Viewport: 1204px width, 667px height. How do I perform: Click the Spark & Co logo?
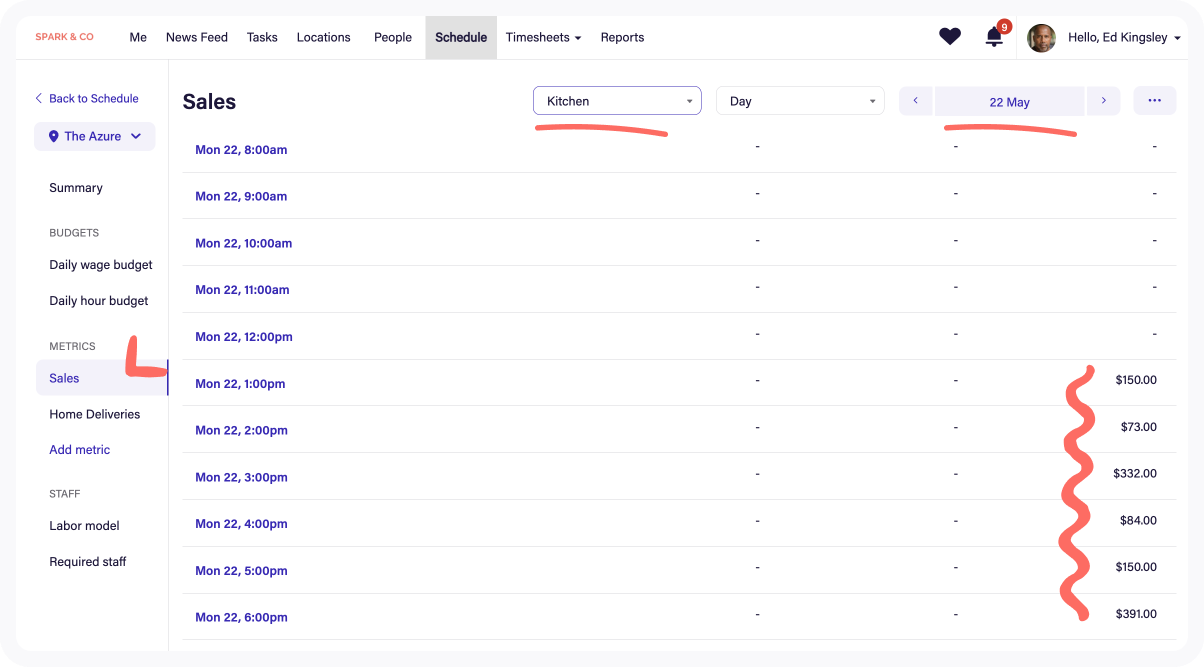coord(64,36)
